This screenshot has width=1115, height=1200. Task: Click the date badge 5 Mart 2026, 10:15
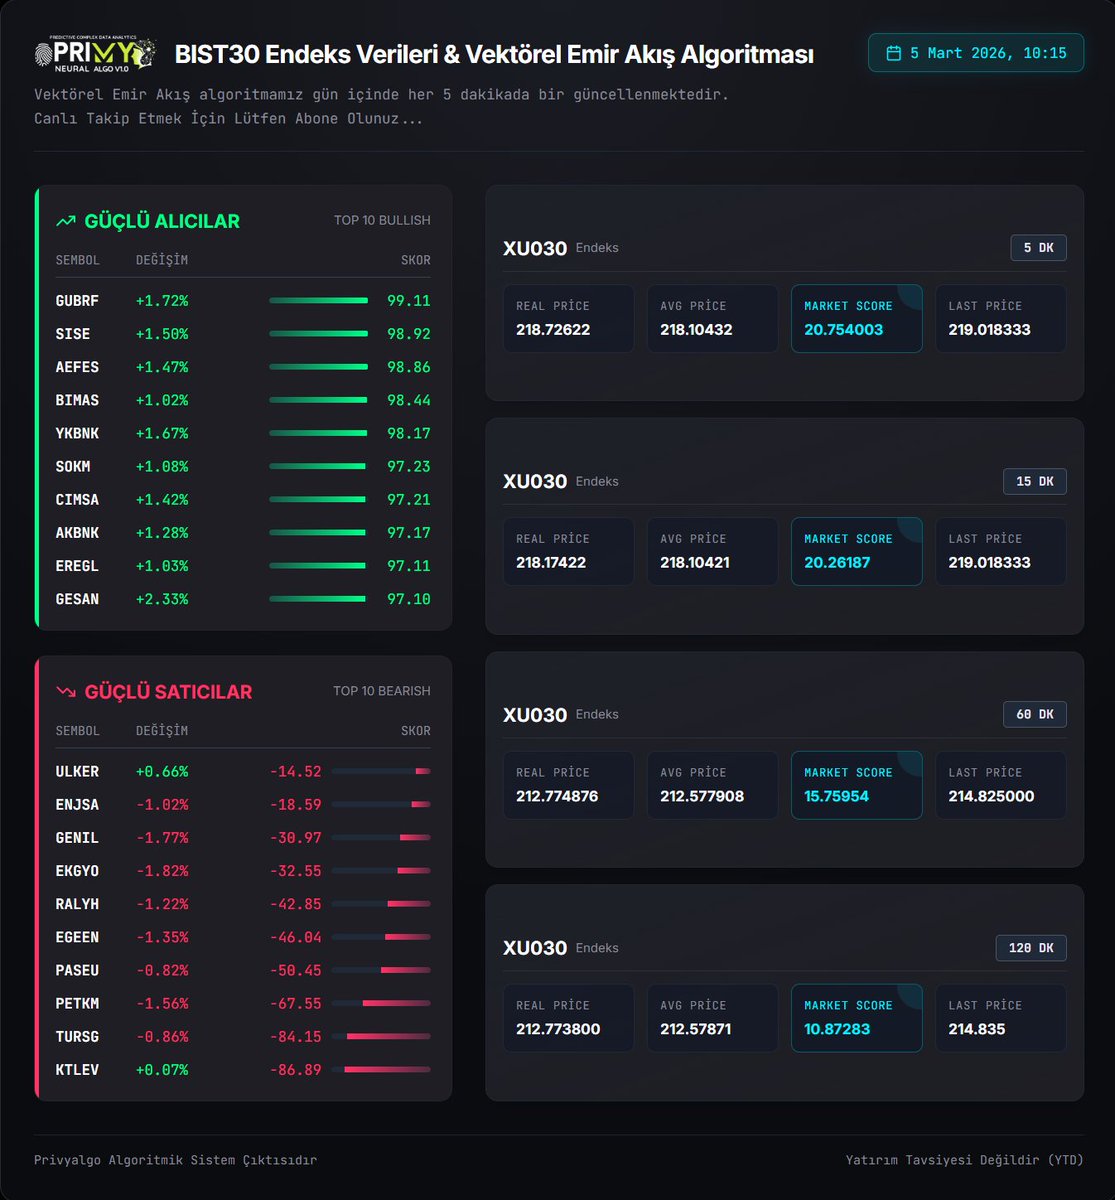coord(976,53)
